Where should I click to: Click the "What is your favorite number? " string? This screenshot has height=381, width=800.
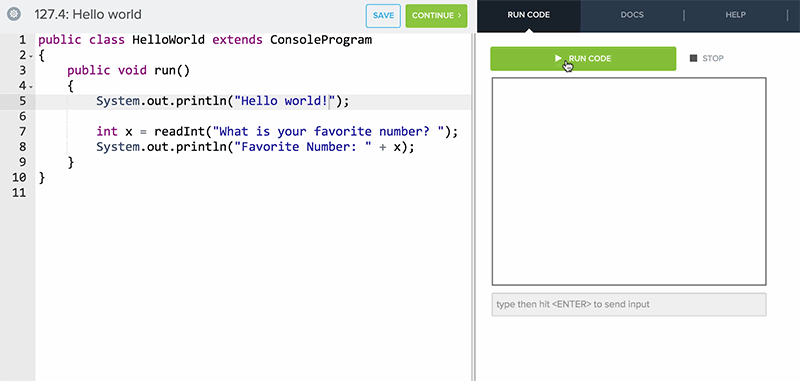[329, 132]
